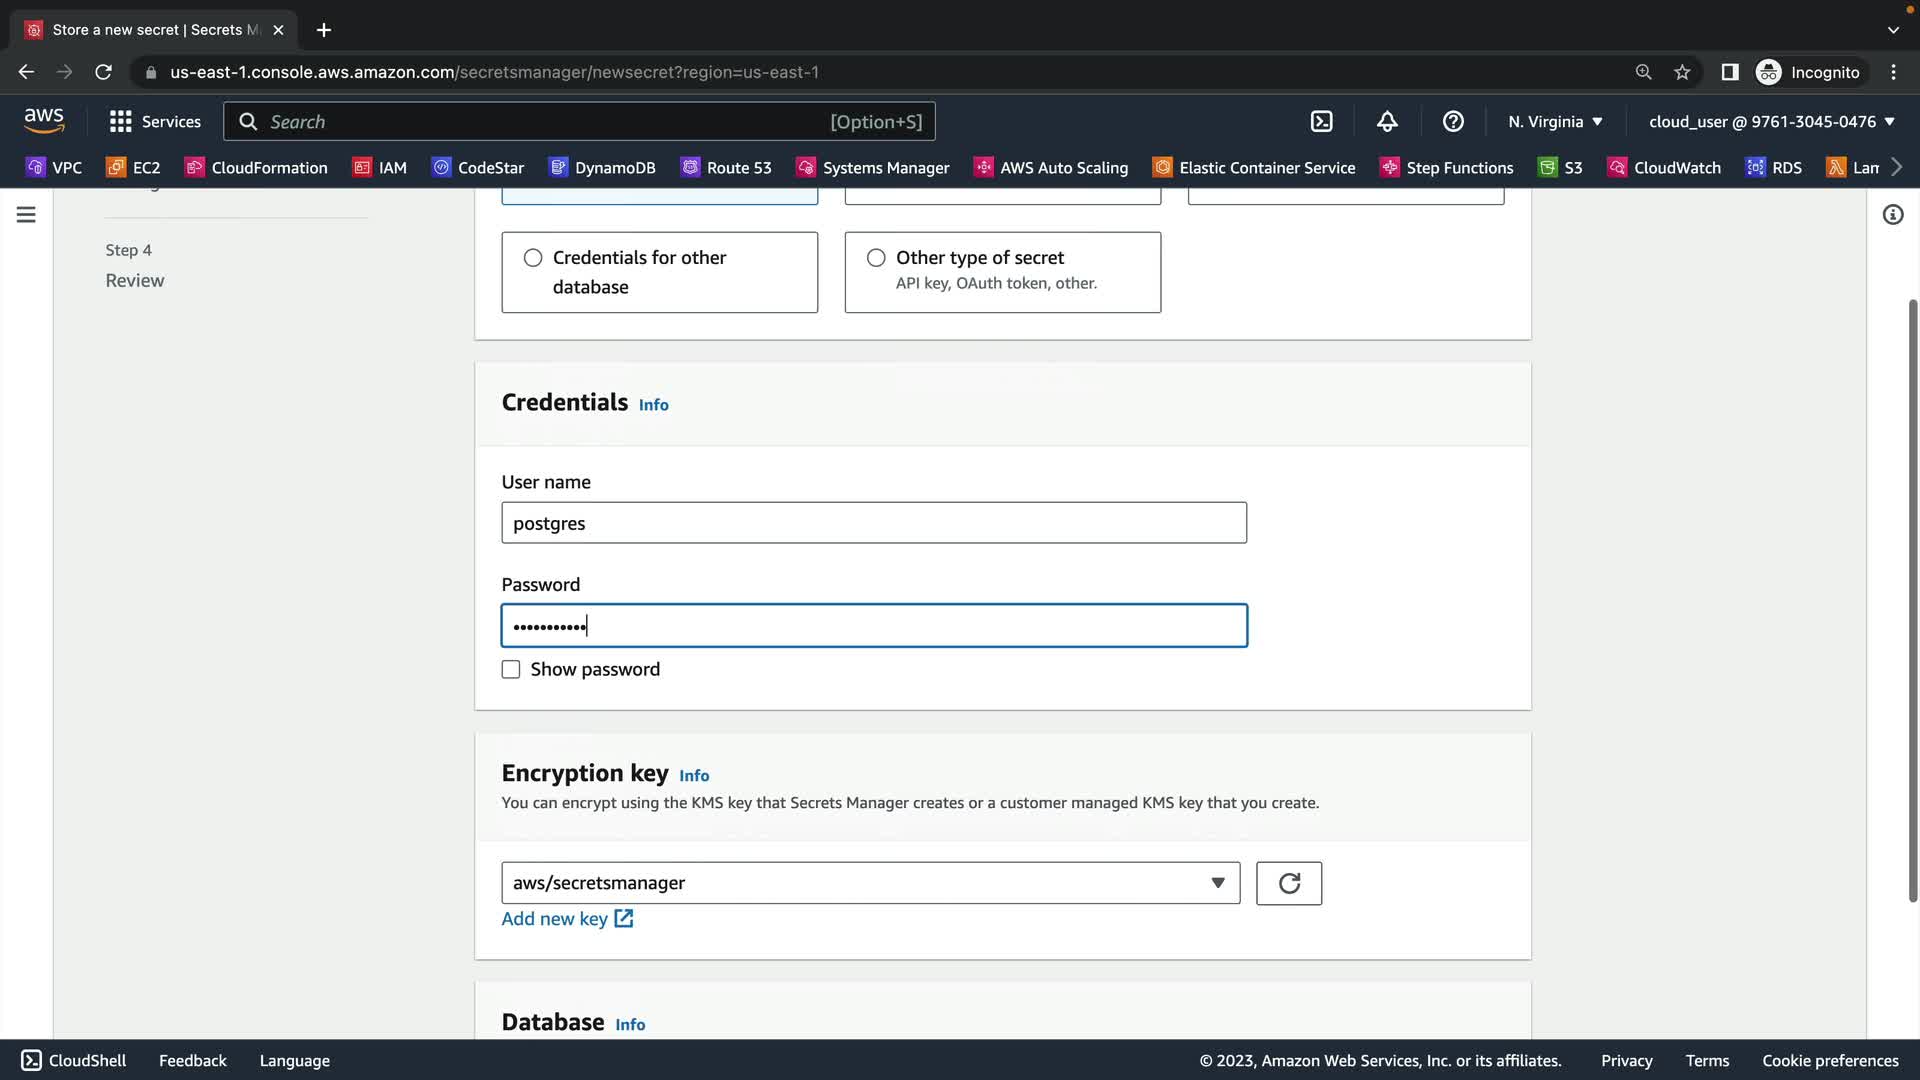
Task: Open the N. Virginia region selector
Action: coord(1555,121)
